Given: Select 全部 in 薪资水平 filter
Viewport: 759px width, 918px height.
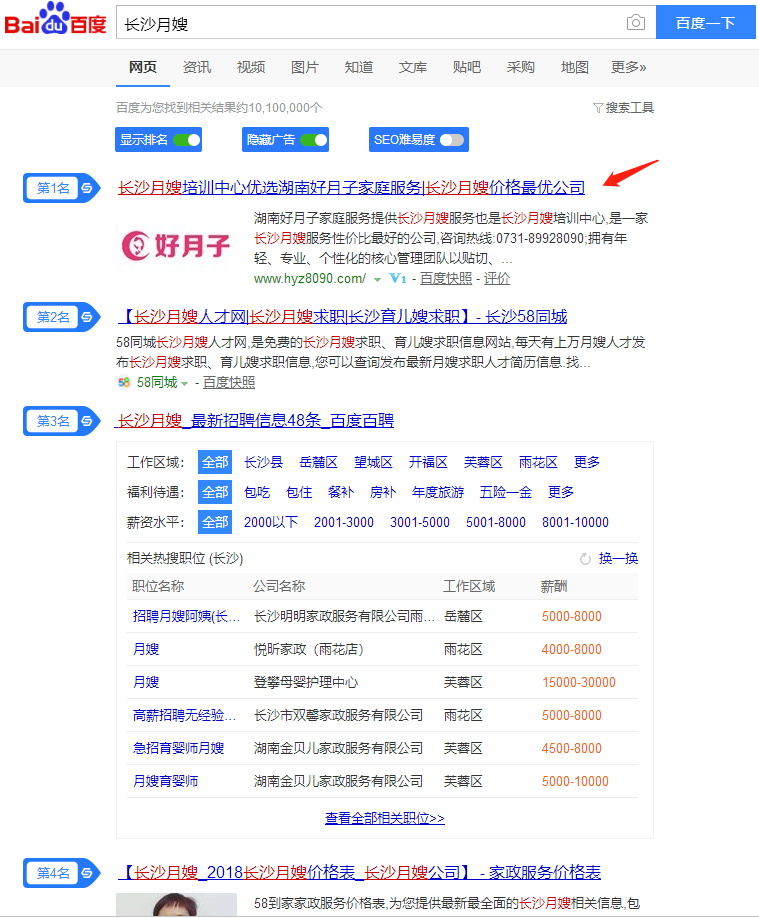Looking at the screenshot, I should (x=215, y=522).
